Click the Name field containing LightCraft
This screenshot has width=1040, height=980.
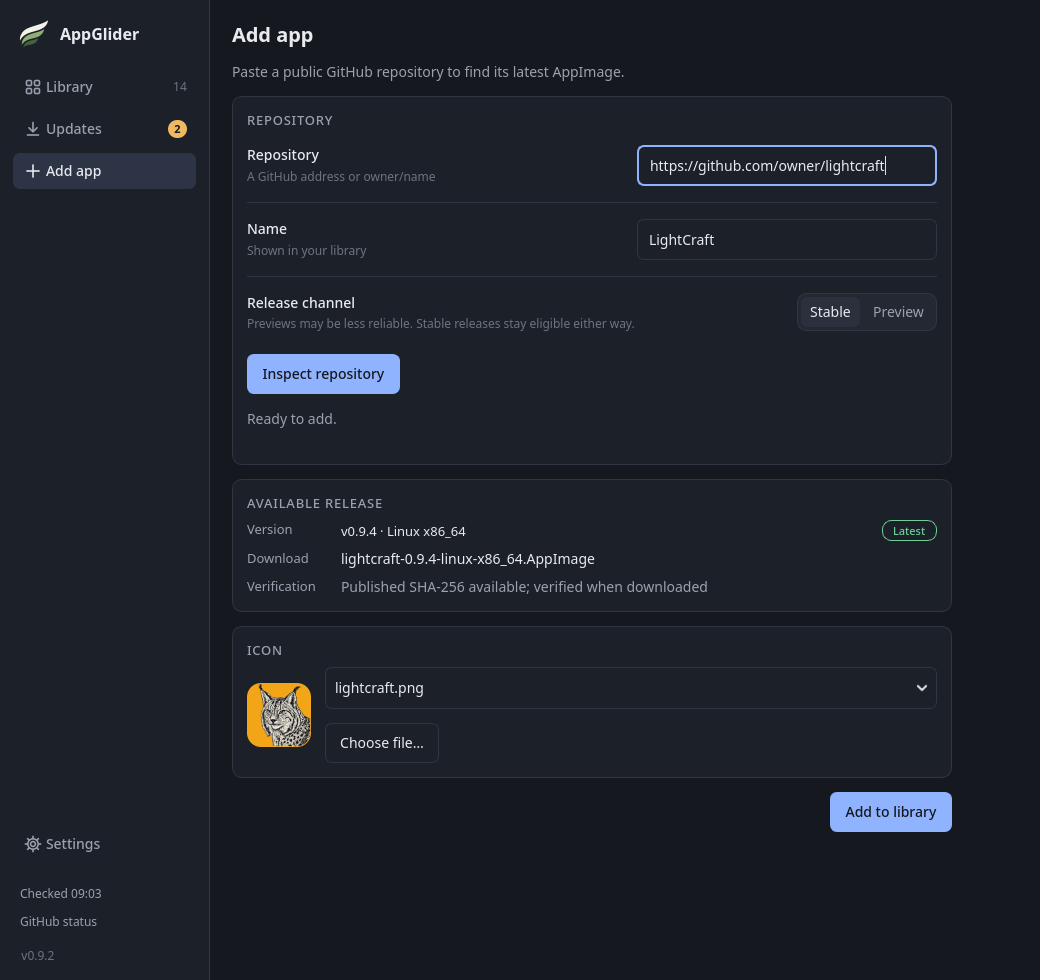(787, 239)
